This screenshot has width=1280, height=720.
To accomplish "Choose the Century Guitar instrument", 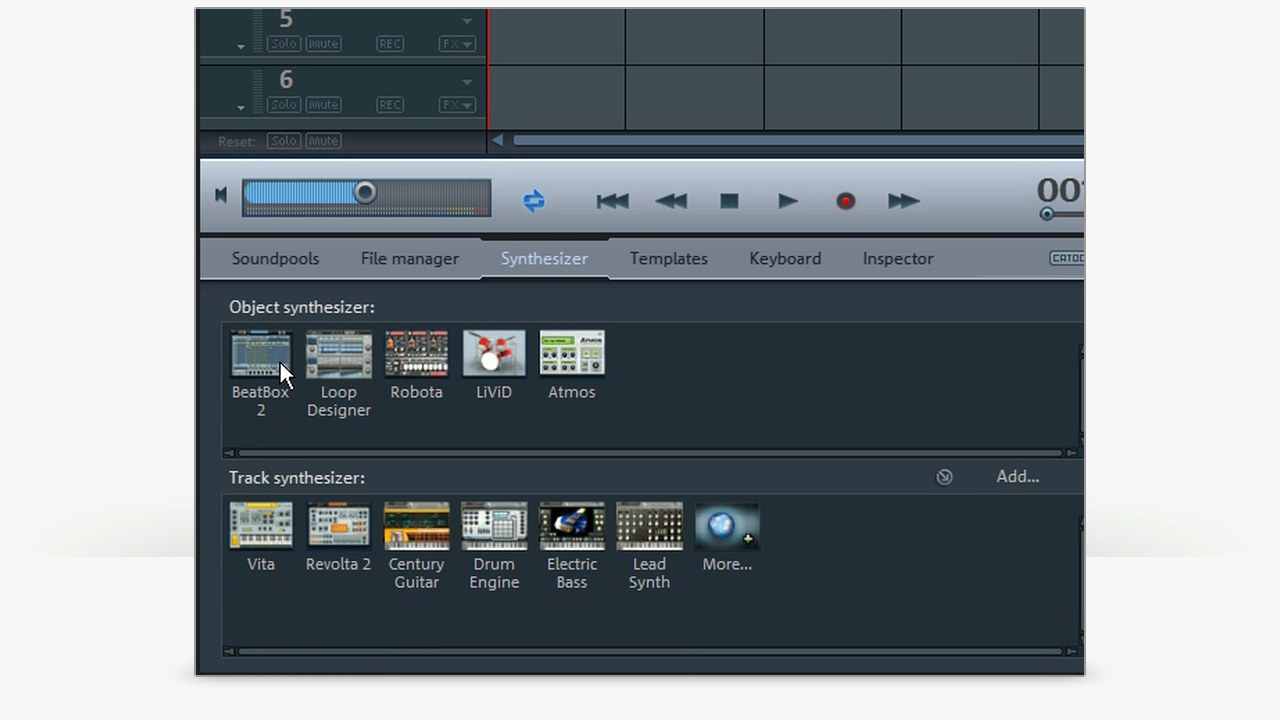I will (x=416, y=526).
